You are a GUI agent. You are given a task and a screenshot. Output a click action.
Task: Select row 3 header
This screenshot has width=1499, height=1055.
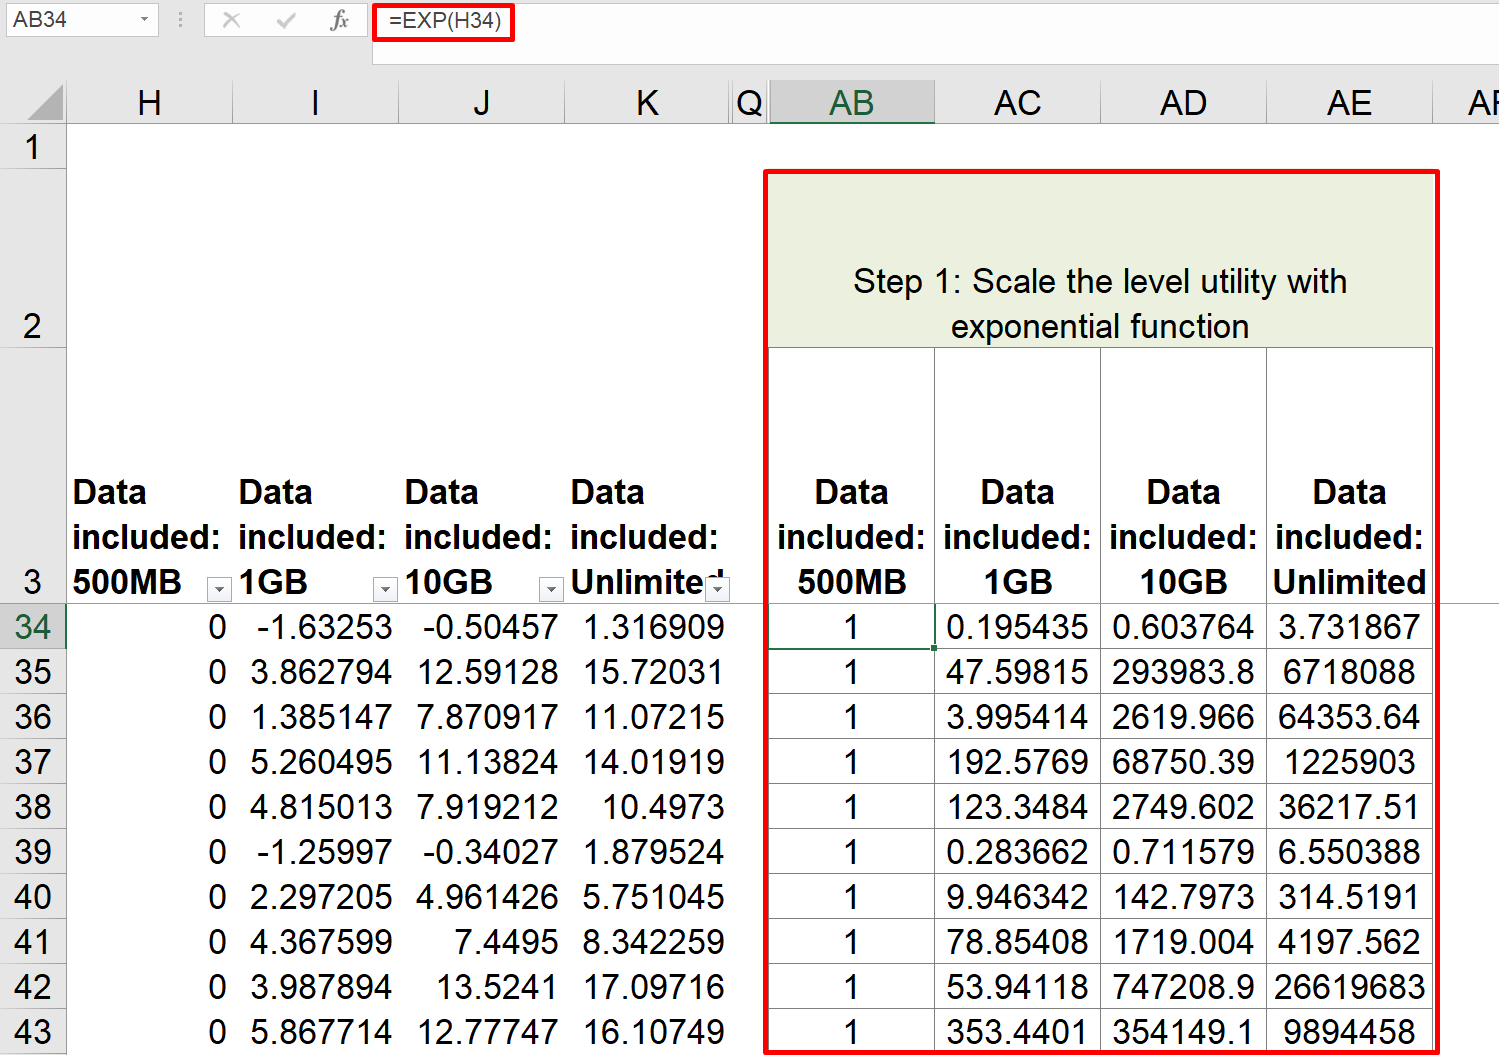[x=33, y=476]
